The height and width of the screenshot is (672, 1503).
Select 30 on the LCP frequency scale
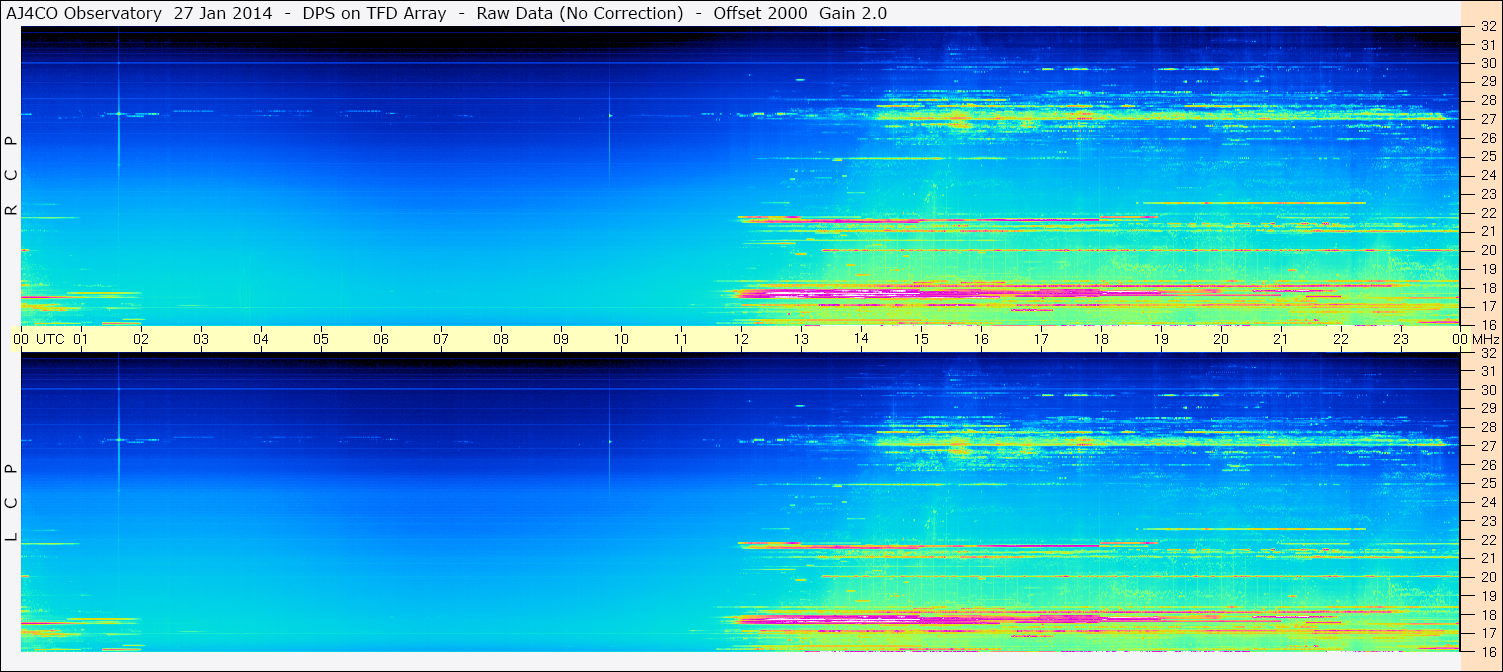(x=1488, y=390)
